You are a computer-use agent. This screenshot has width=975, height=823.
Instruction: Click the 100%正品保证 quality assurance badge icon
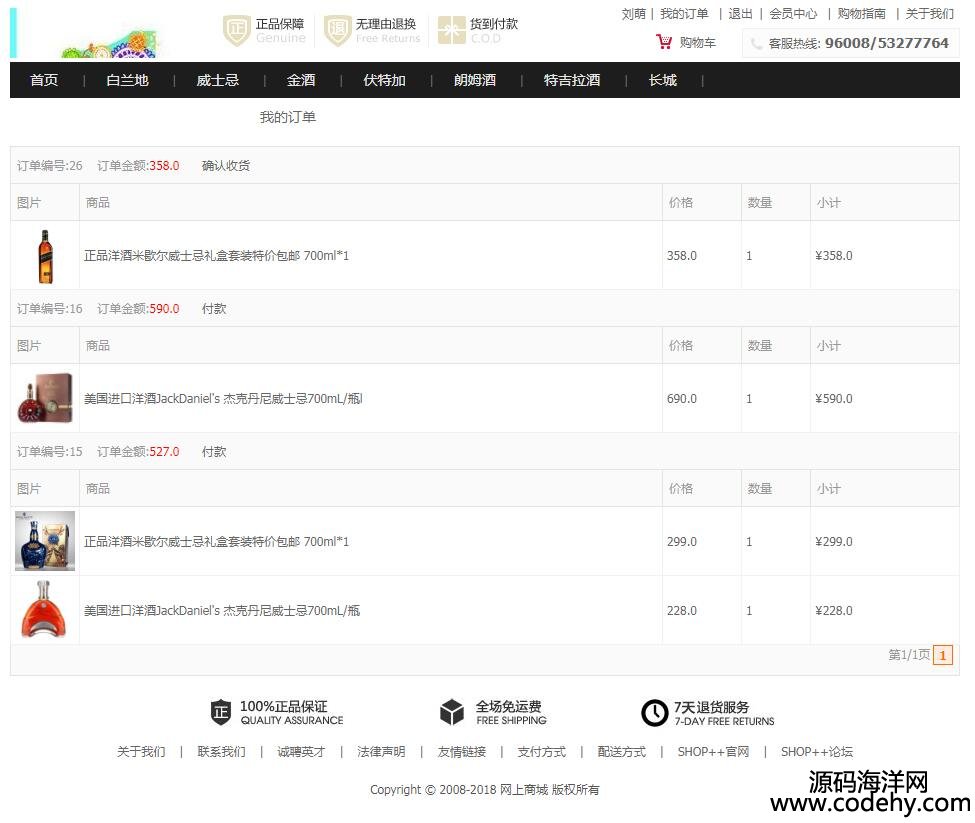[x=221, y=713]
